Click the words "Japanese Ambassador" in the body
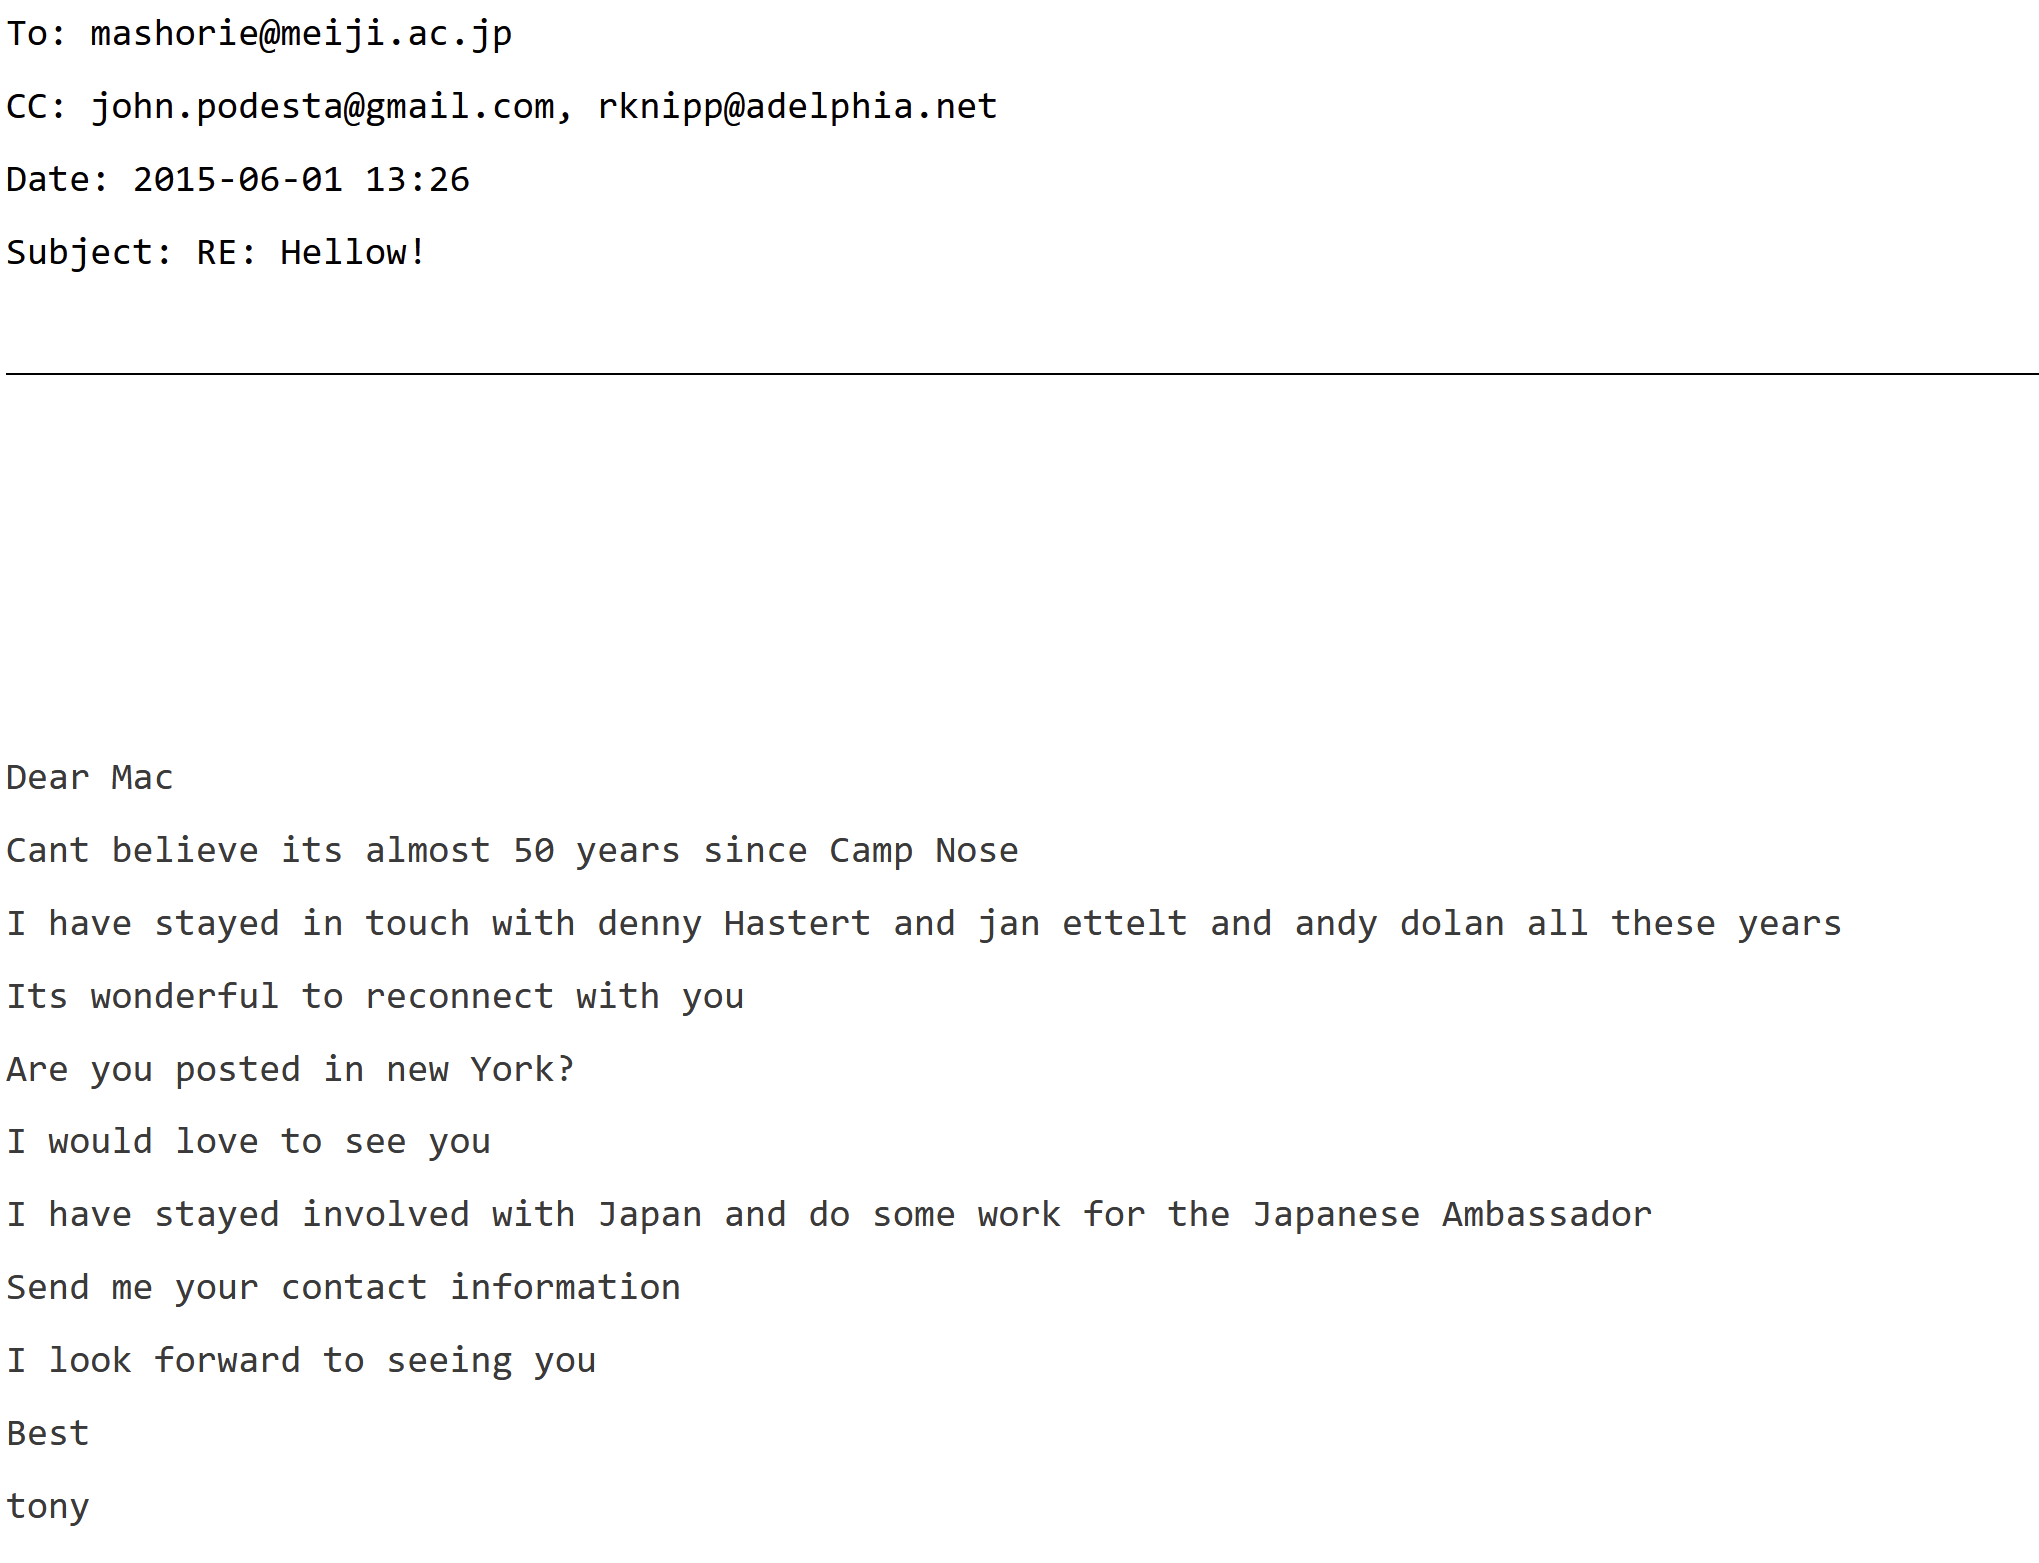Screen dimensions: 2039x1563 point(1451,1215)
